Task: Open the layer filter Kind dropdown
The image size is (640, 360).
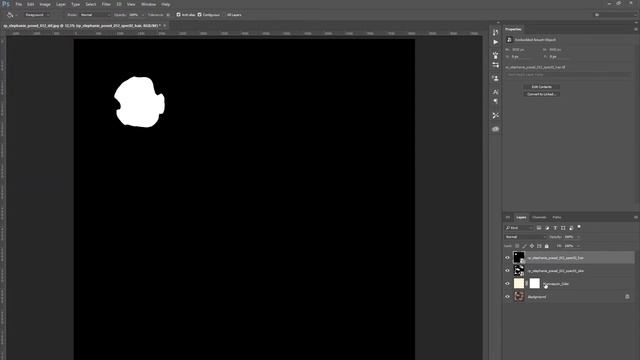Action: coord(519,228)
